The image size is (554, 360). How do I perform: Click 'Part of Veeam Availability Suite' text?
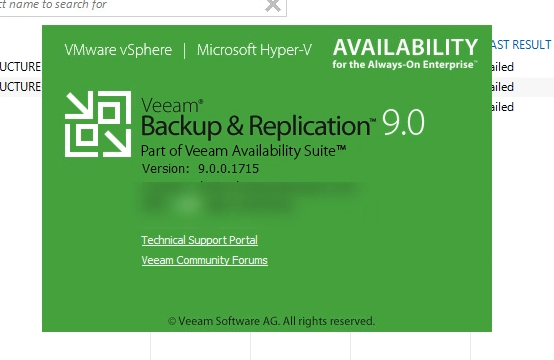(x=243, y=151)
